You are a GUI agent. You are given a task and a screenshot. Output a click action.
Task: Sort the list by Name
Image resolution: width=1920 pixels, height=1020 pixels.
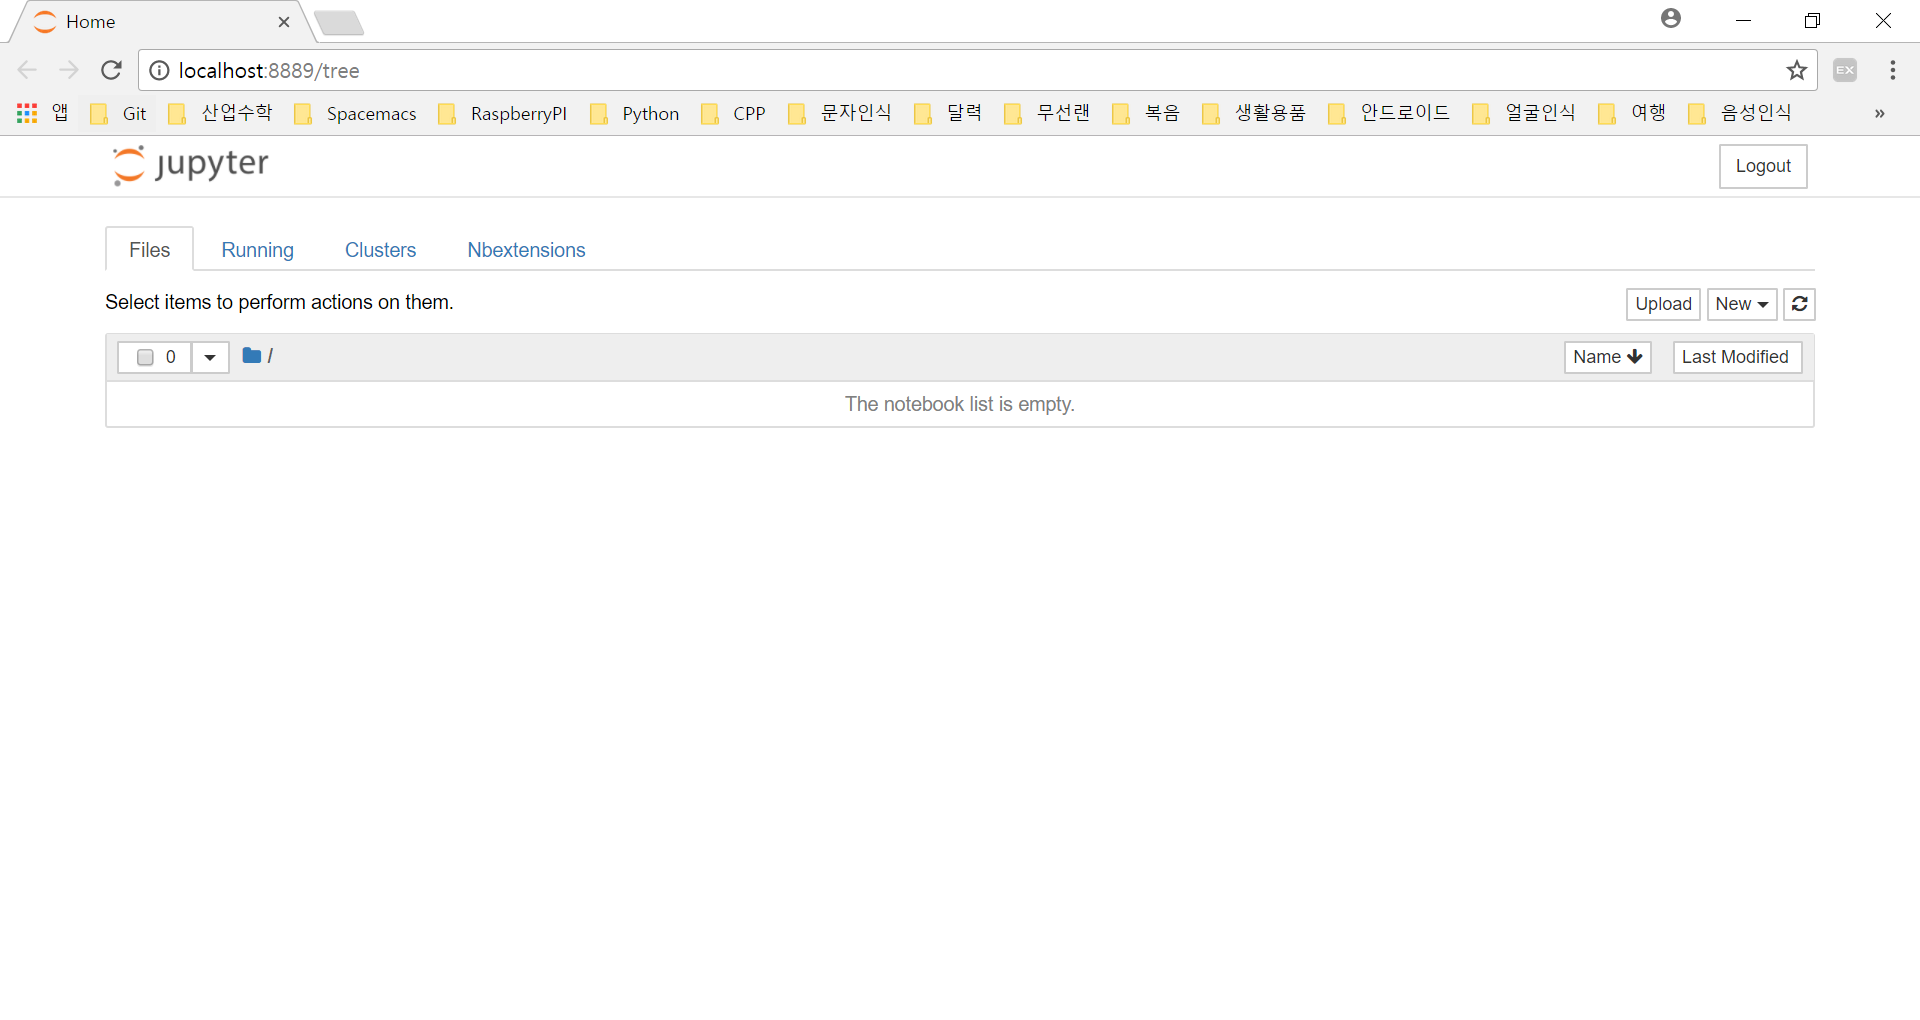point(1606,357)
